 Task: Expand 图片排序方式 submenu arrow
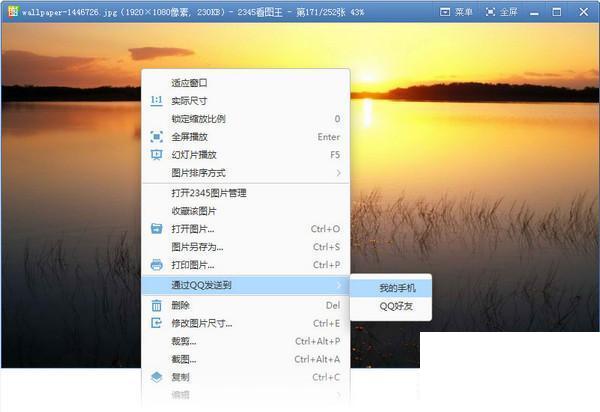click(338, 173)
